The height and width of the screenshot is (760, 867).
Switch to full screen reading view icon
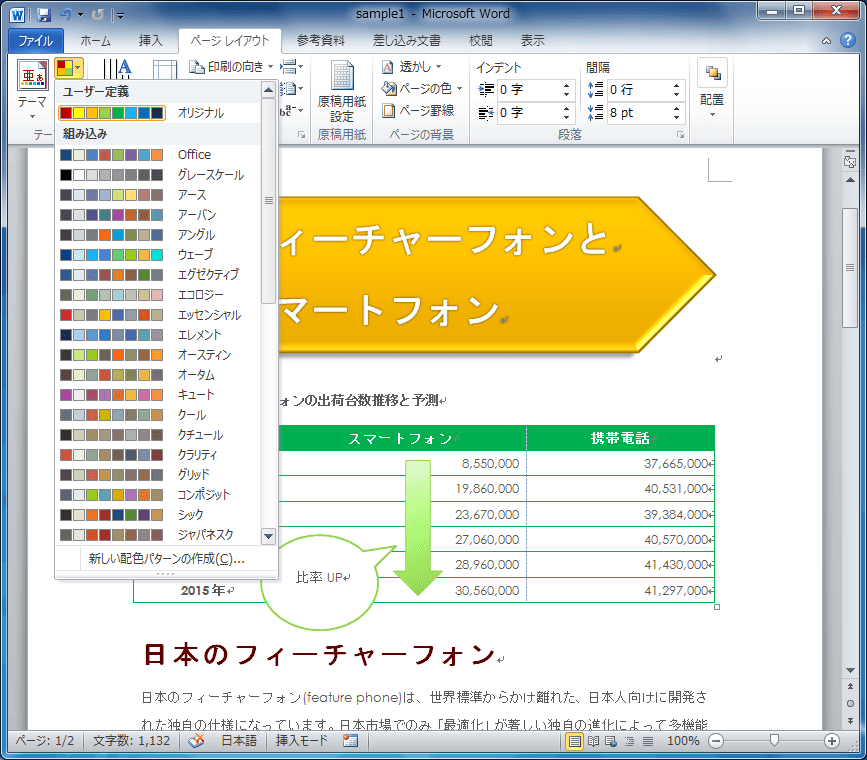[593, 741]
